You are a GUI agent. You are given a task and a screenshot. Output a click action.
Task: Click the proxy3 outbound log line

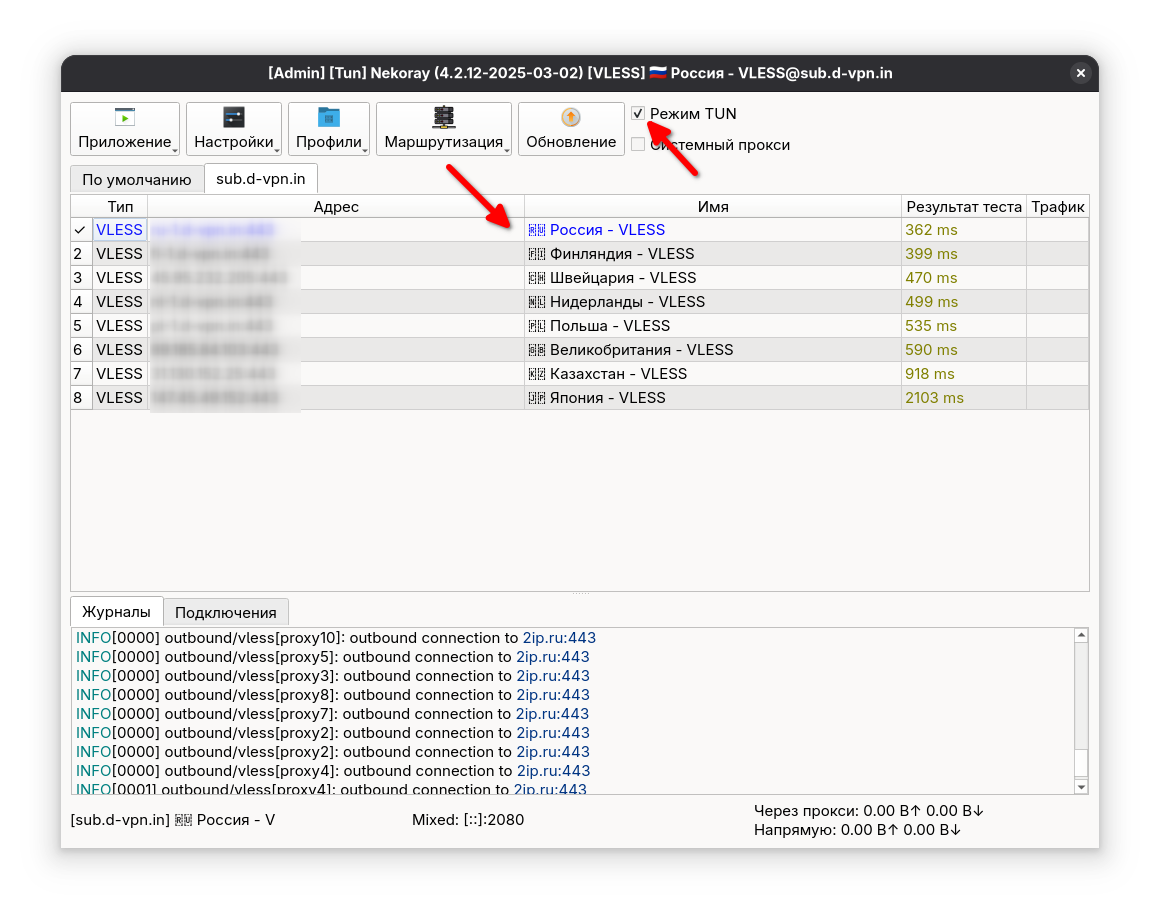pyautogui.click(x=333, y=675)
